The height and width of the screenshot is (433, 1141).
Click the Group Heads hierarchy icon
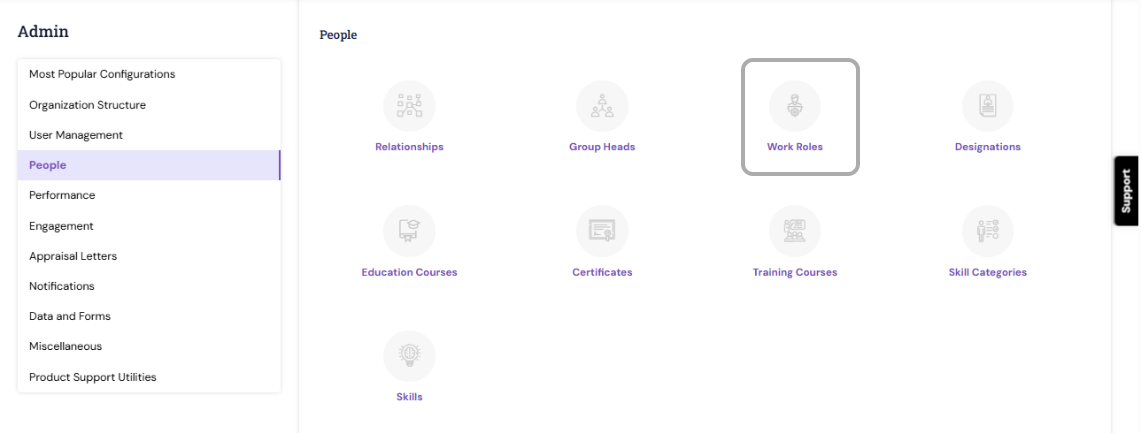tap(602, 106)
